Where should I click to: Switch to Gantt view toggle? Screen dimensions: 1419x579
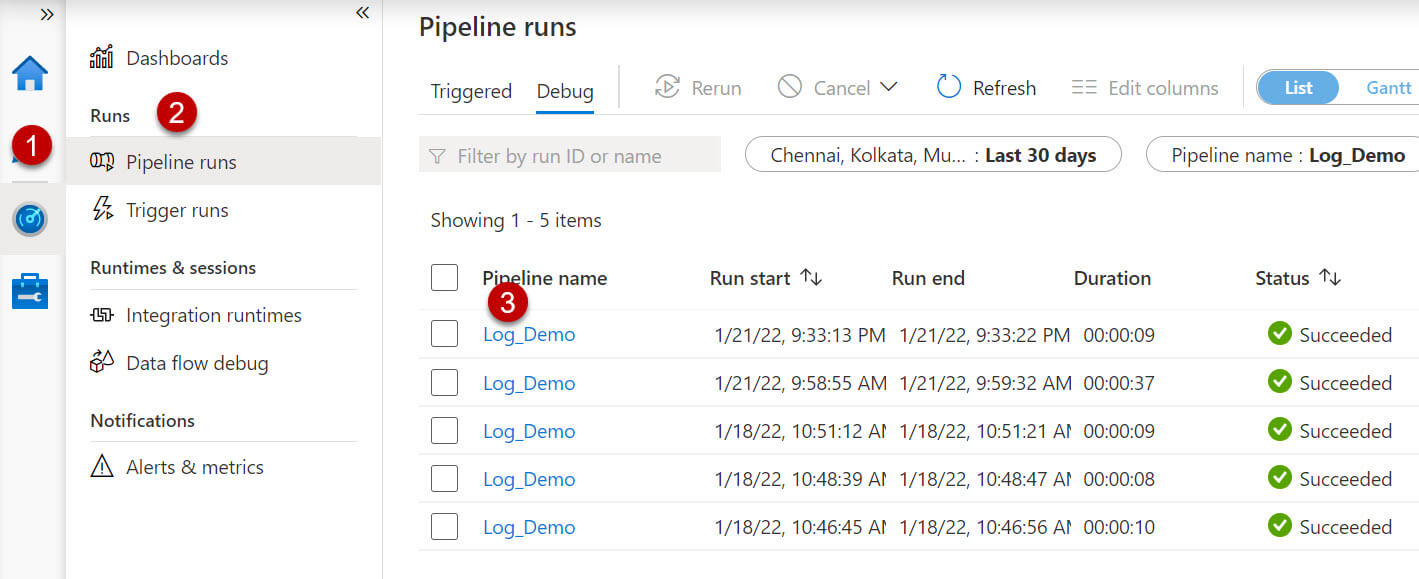pos(1388,88)
